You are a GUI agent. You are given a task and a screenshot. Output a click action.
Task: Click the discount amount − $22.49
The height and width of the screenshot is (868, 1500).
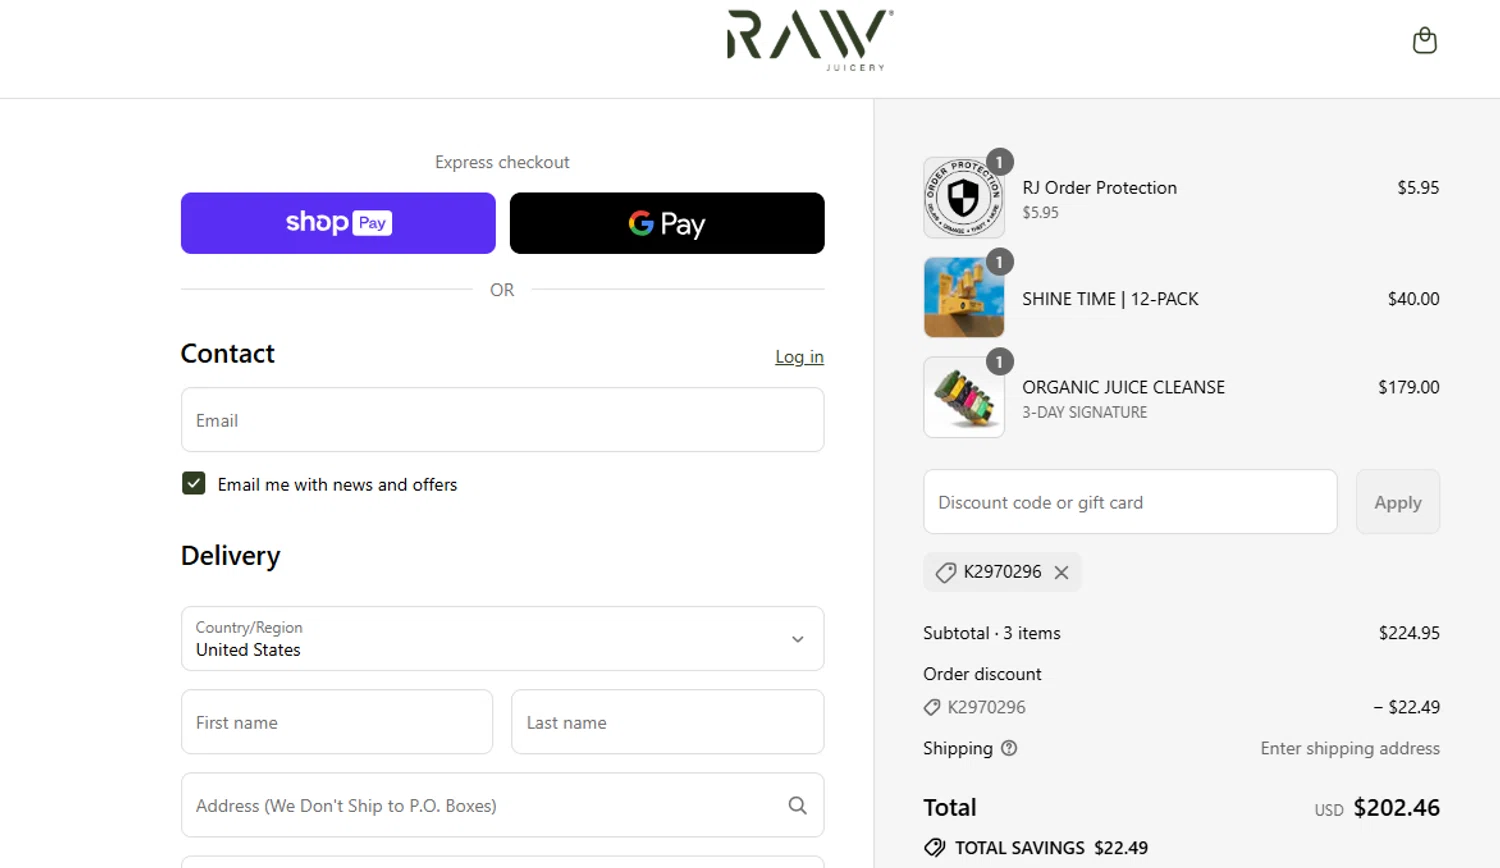click(1406, 707)
